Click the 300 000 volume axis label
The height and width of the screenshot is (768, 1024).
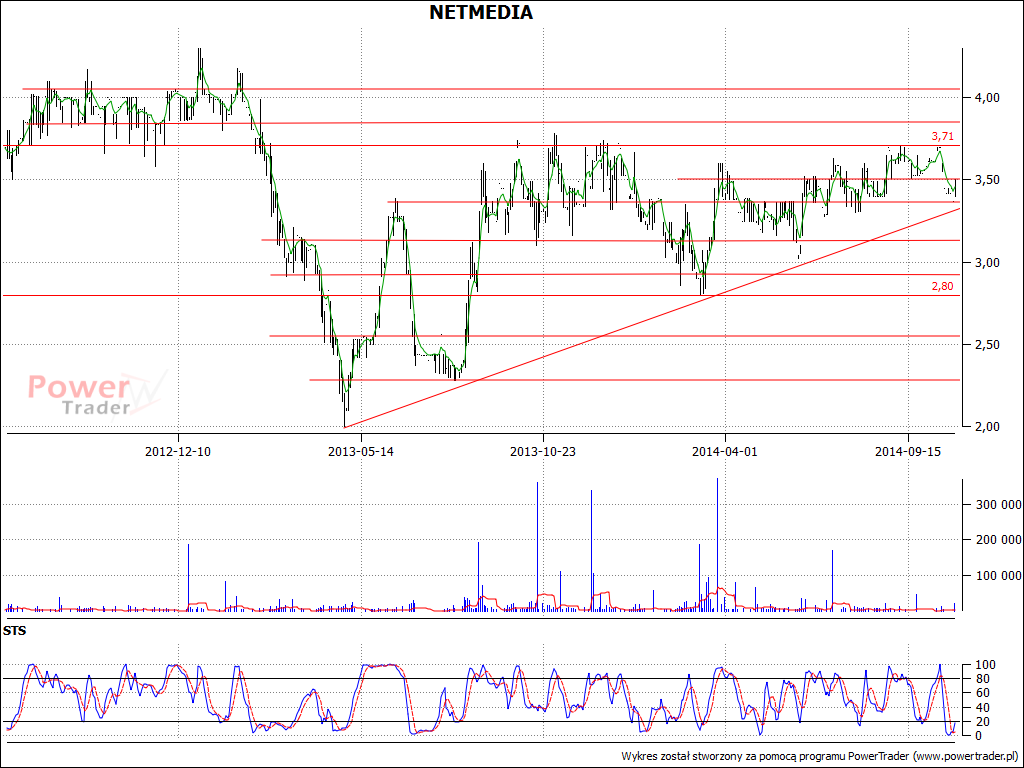point(999,504)
